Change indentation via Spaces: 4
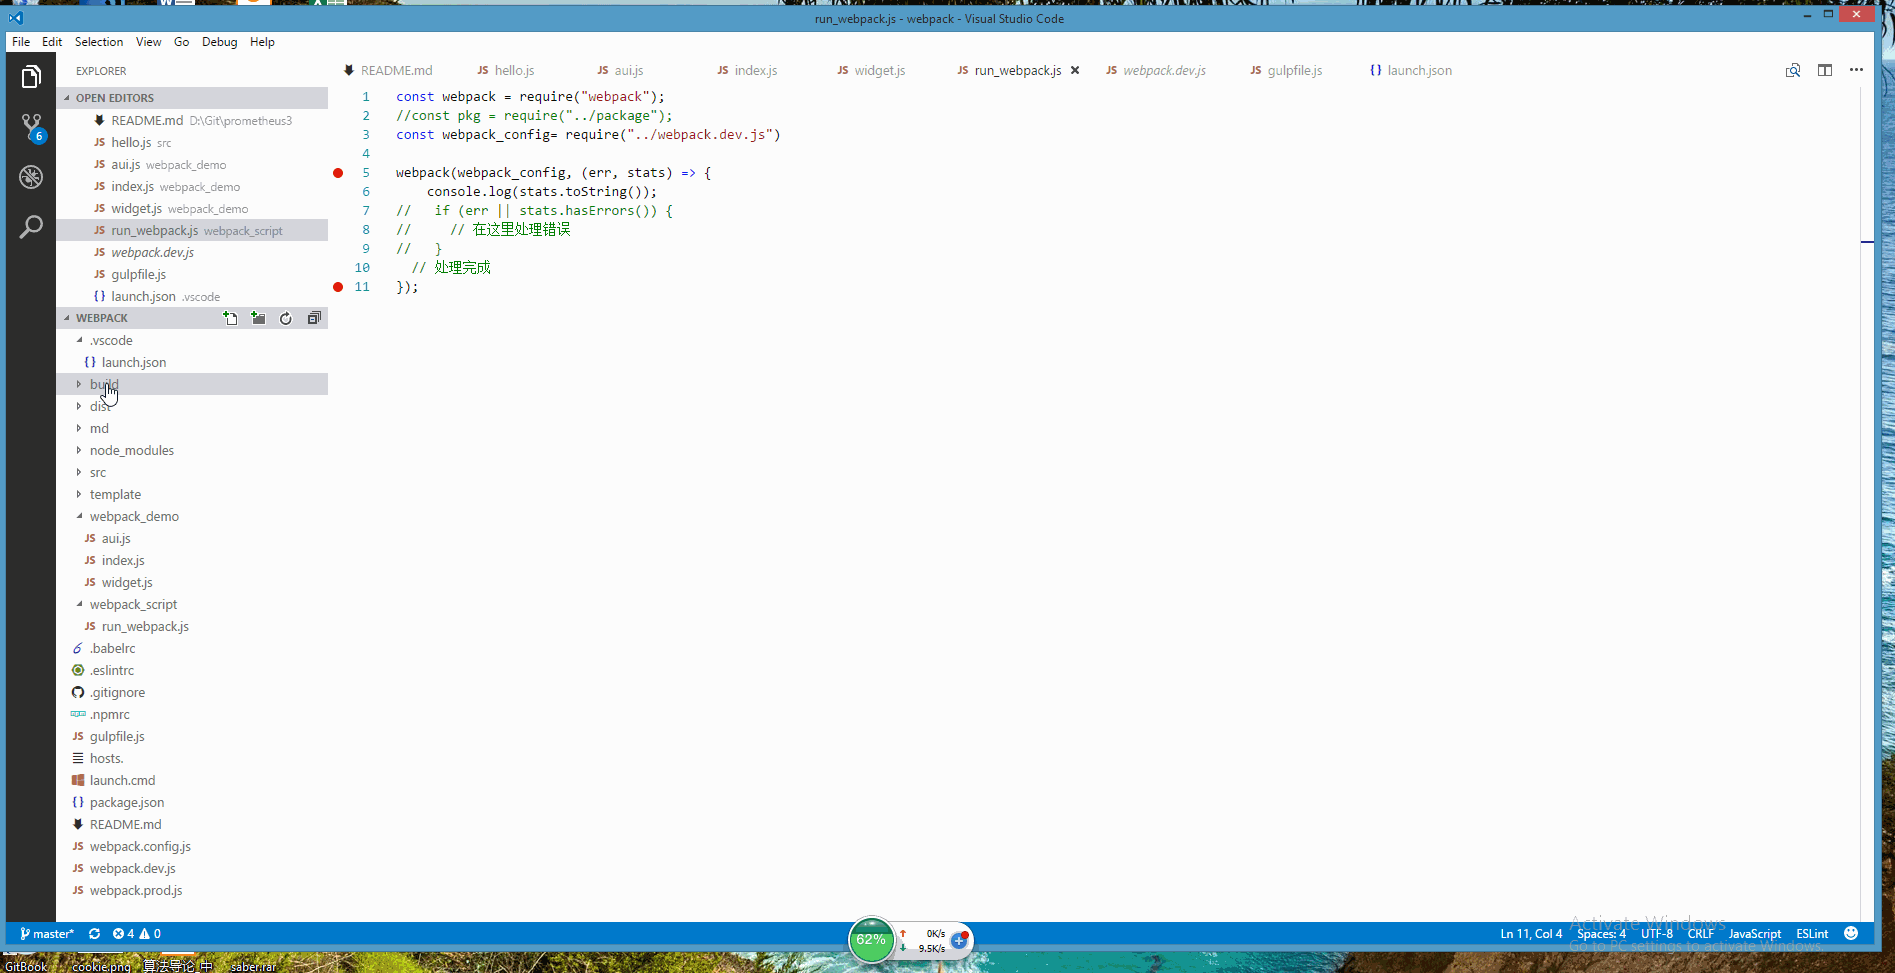1895x973 pixels. click(1601, 934)
